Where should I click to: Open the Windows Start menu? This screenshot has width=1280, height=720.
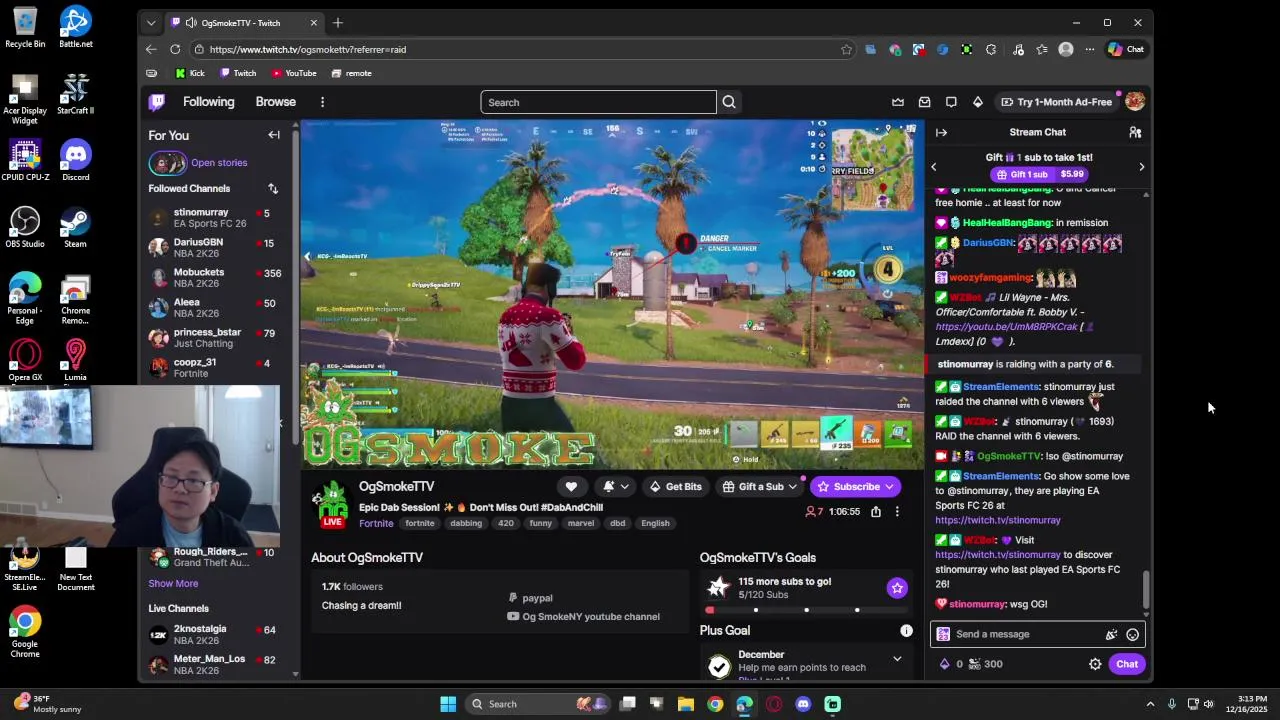(x=448, y=704)
